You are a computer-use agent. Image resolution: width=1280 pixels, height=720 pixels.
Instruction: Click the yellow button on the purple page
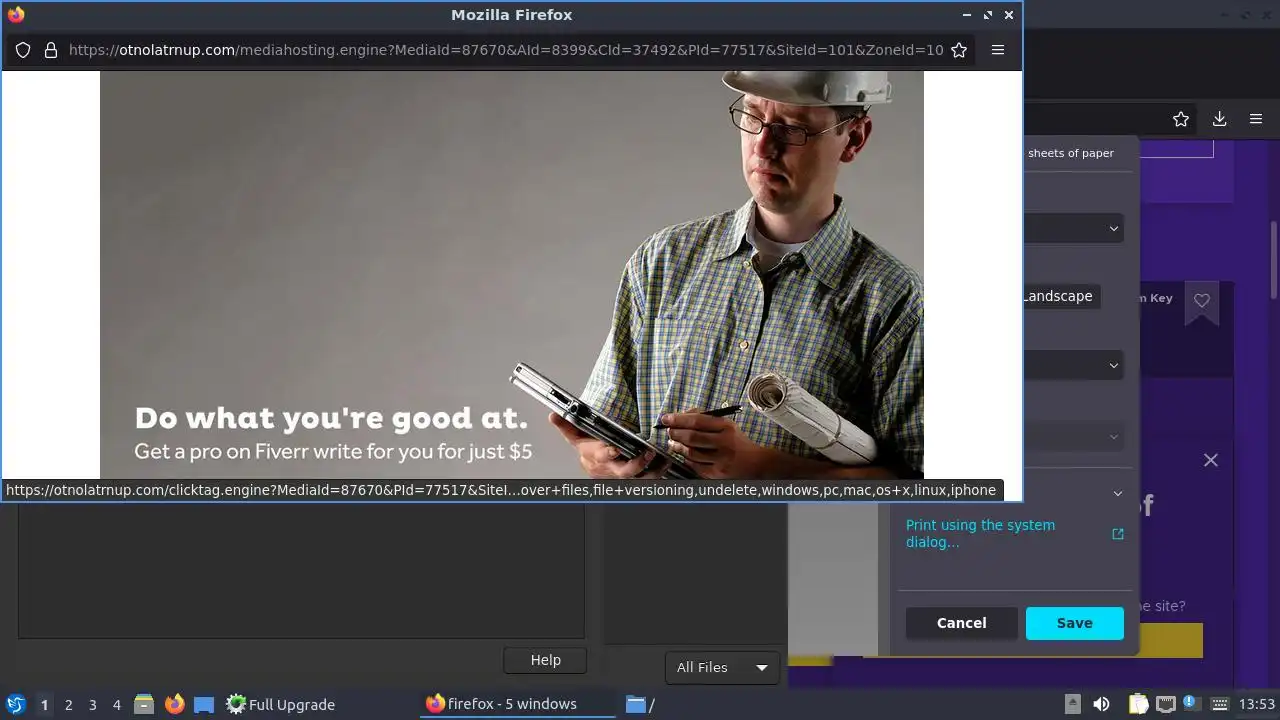click(x=1170, y=640)
